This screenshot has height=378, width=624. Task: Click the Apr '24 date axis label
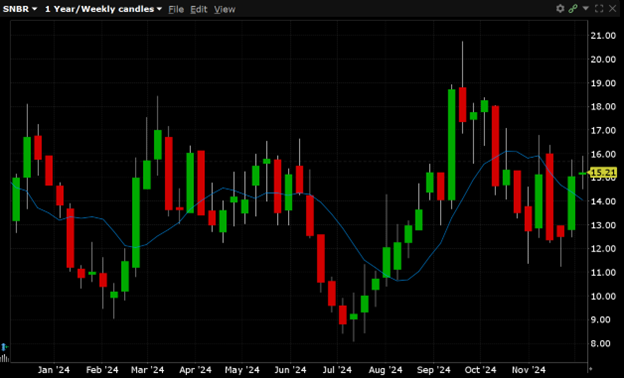pos(195,370)
